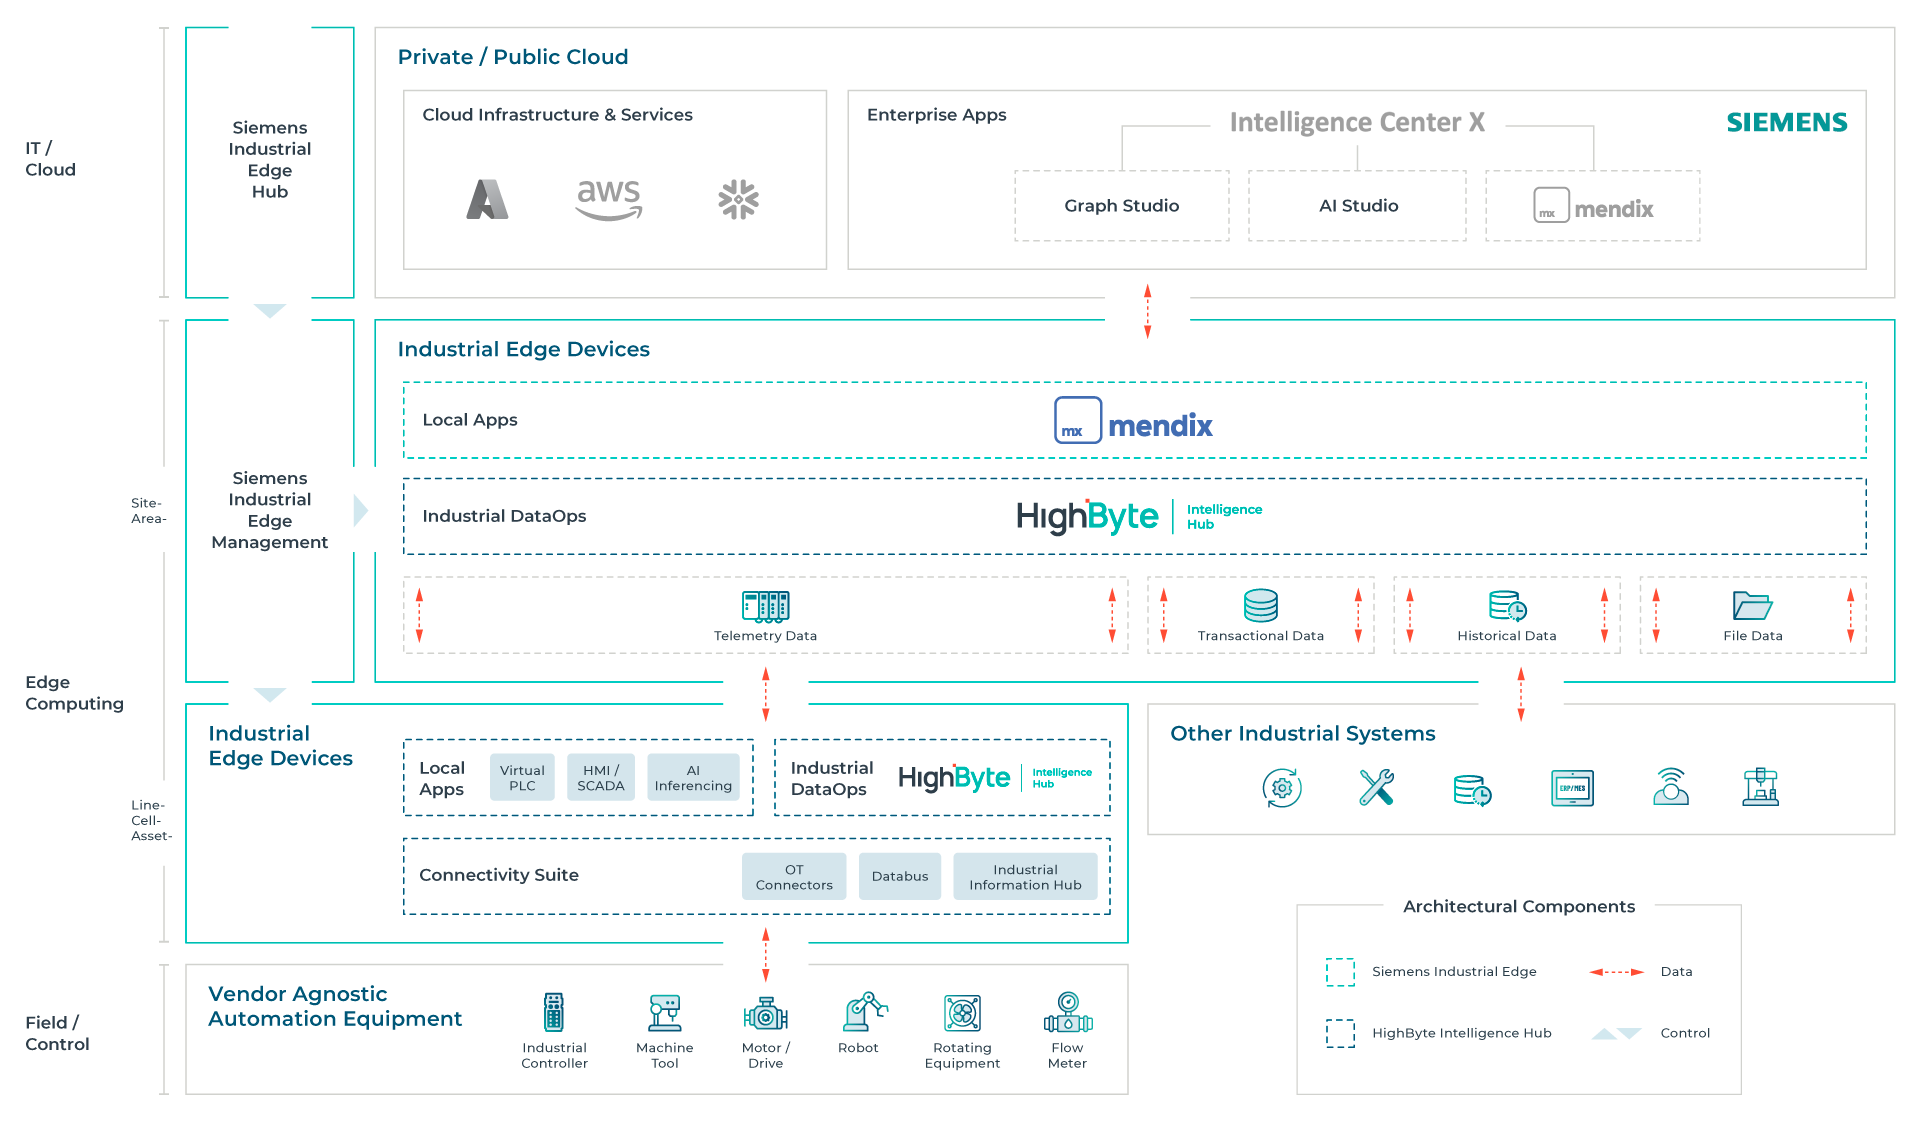The width and height of the screenshot is (1920, 1123).
Task: Click the Telemetry Data icon
Action: click(x=766, y=606)
